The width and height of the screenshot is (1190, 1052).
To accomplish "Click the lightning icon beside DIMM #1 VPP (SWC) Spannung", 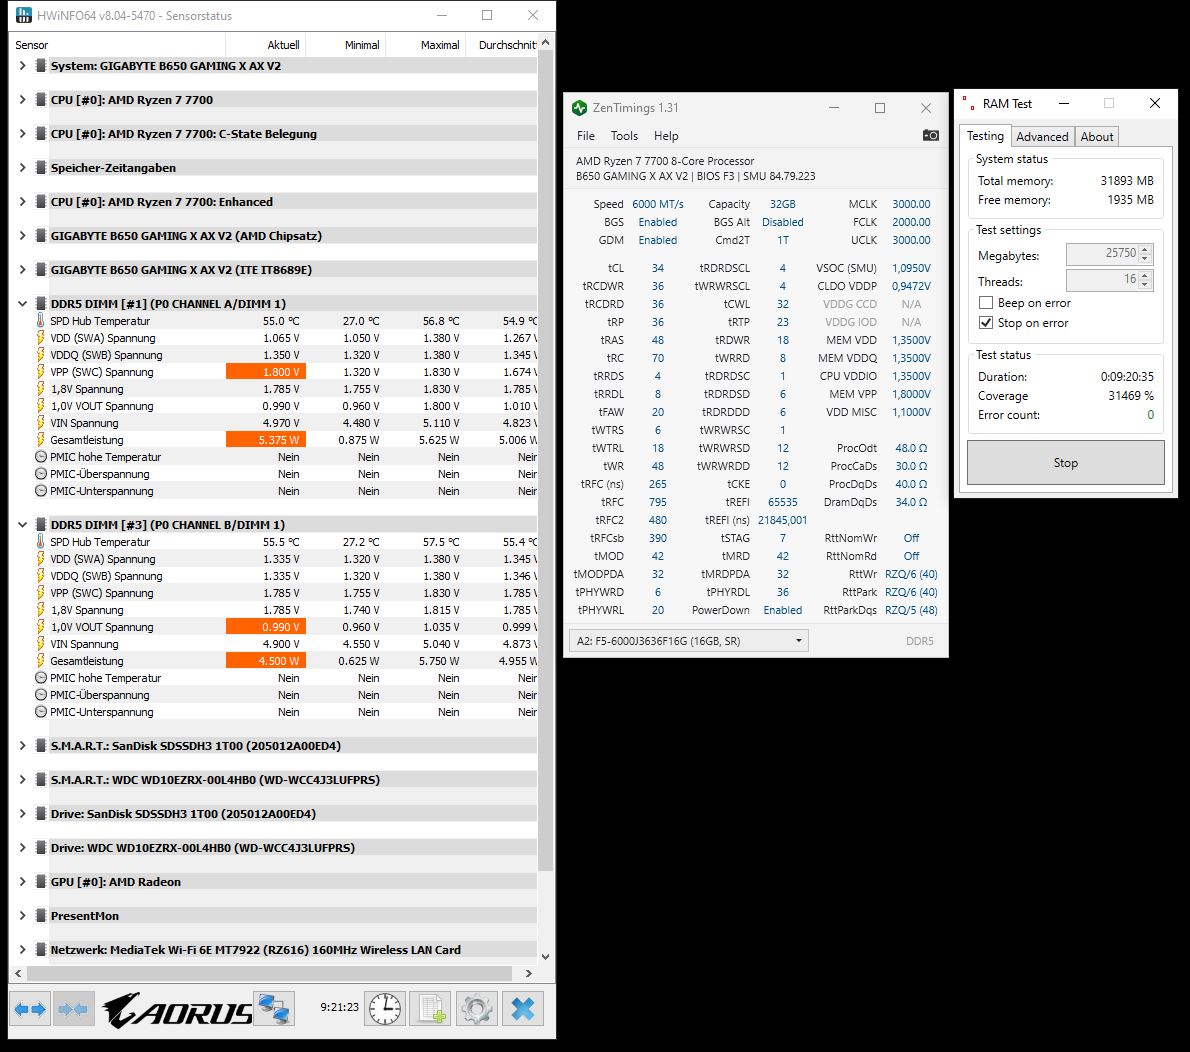I will click(40, 371).
